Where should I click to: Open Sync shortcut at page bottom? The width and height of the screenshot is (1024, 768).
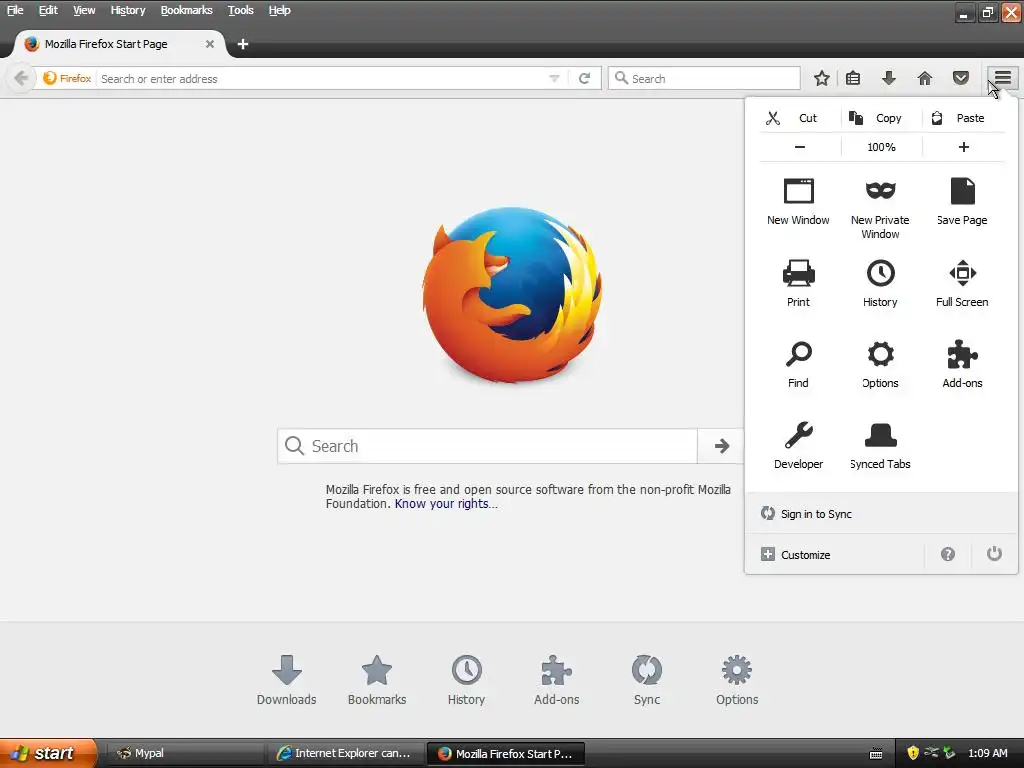647,680
